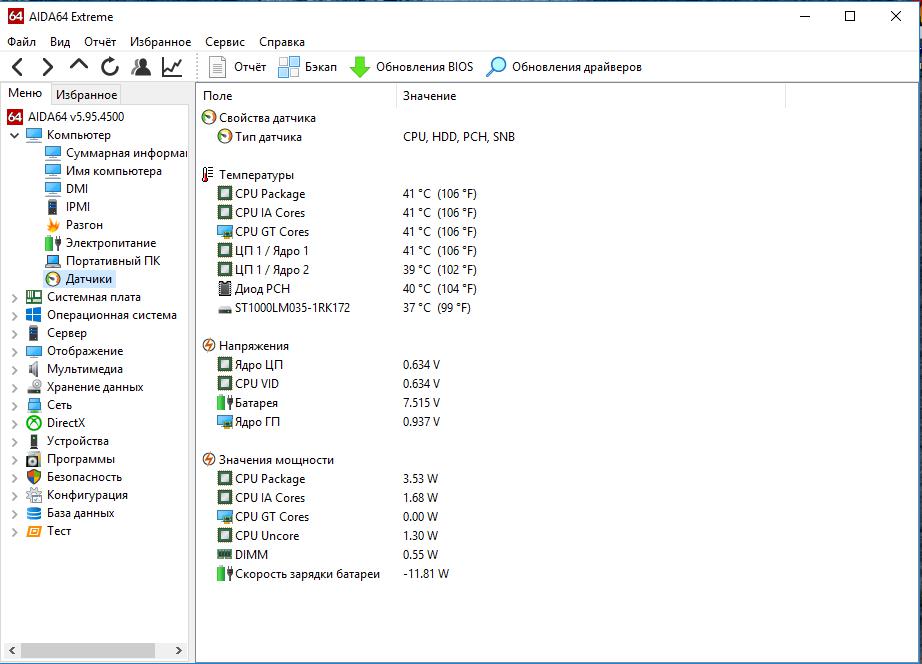The height and width of the screenshot is (664, 922).
Task: Click the ST1000LM035-1RK172 hard drive icon
Action: [x=225, y=308]
